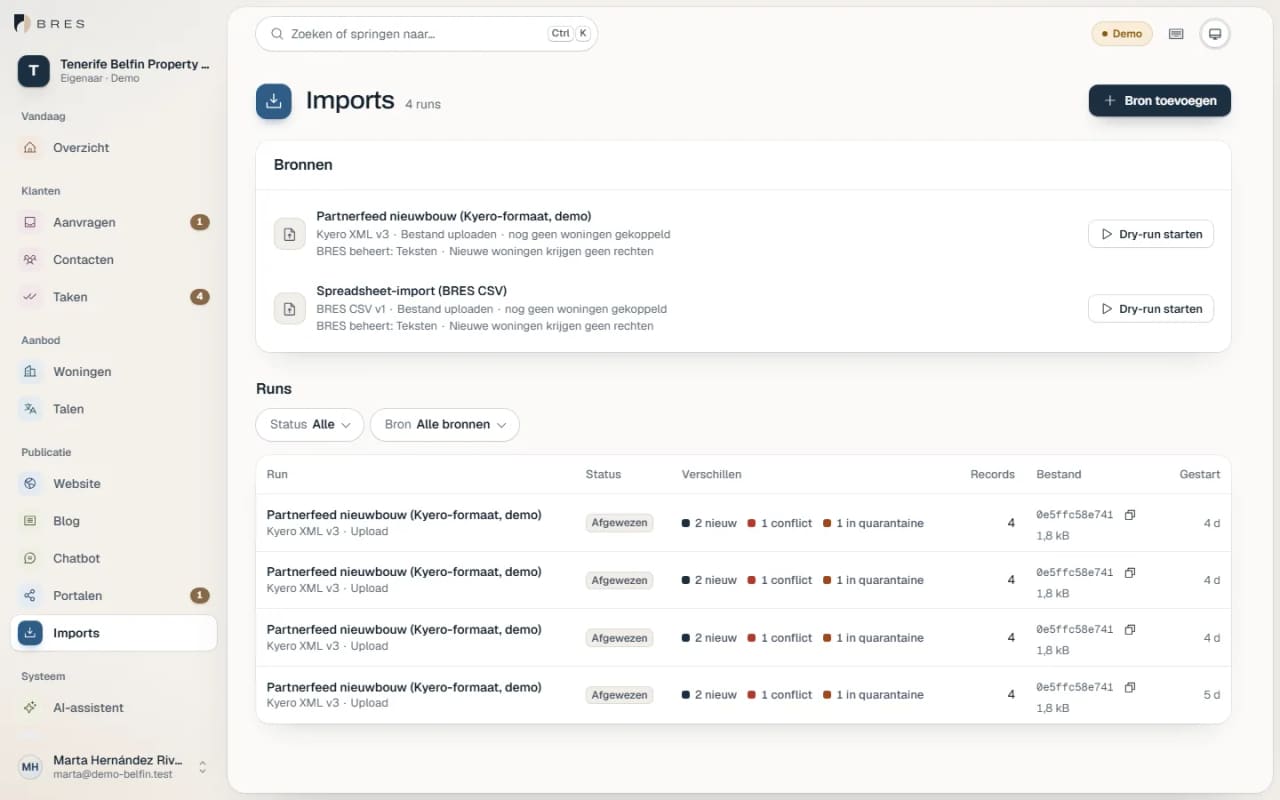Open the Chatbot icon in the sidebar
Viewport: 1280px width, 800px height.
30,558
